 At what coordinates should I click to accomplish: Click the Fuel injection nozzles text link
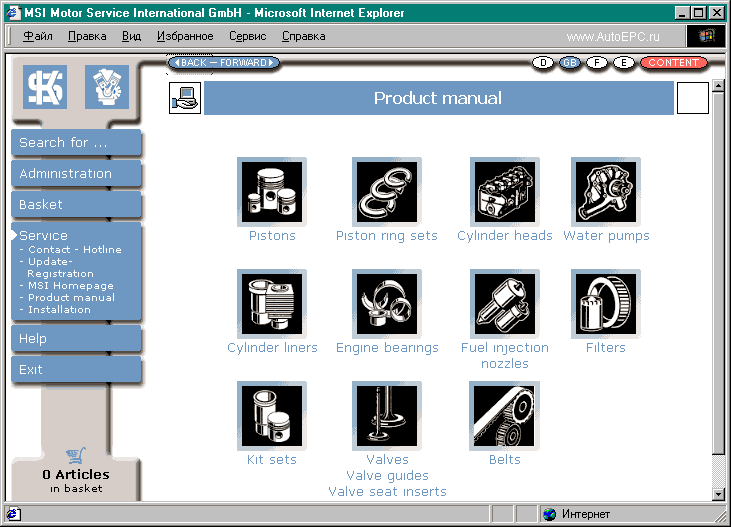click(505, 355)
